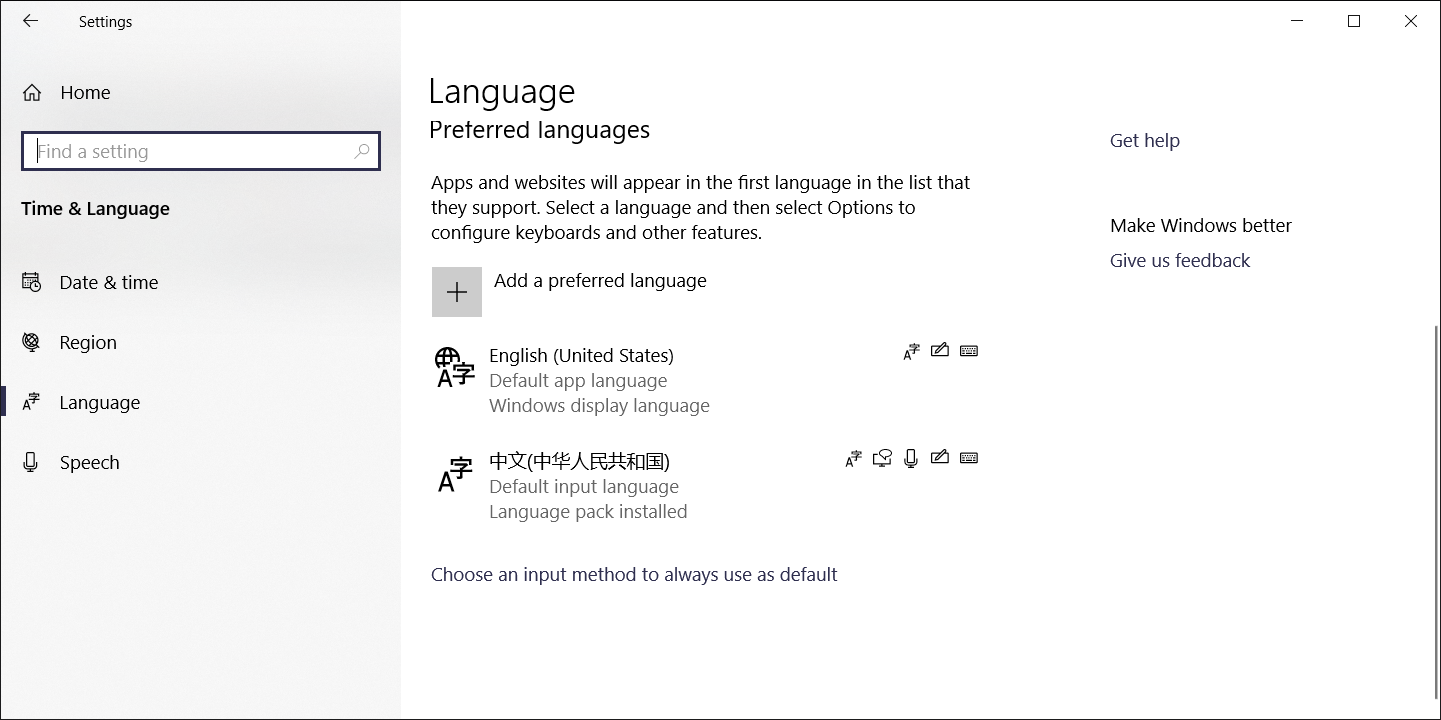Click Give us feedback
The image size is (1441, 720).
tap(1180, 260)
